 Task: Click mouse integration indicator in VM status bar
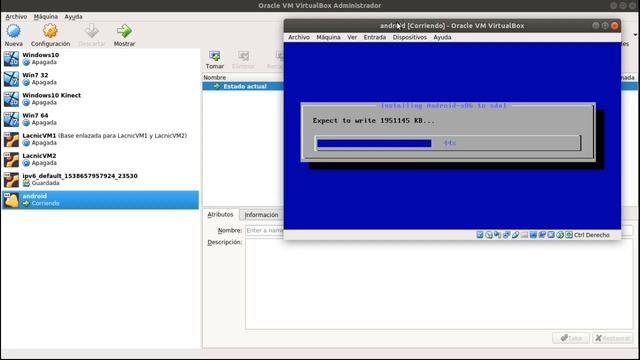tap(560, 235)
